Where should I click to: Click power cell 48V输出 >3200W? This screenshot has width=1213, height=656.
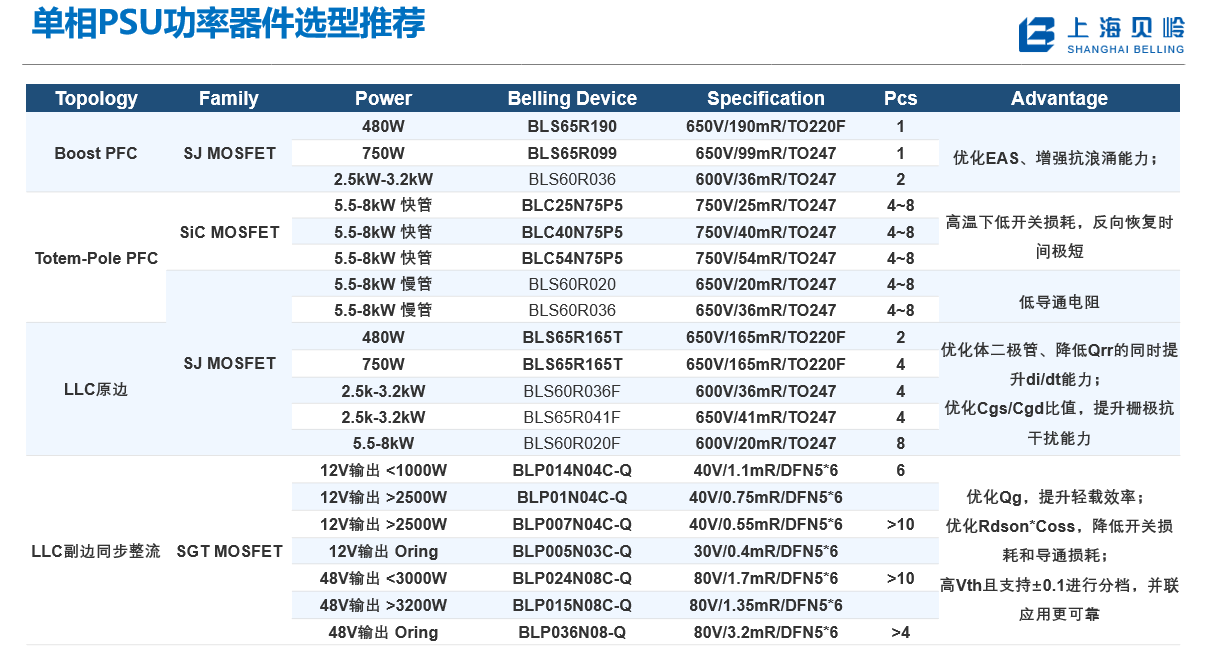tap(383, 605)
